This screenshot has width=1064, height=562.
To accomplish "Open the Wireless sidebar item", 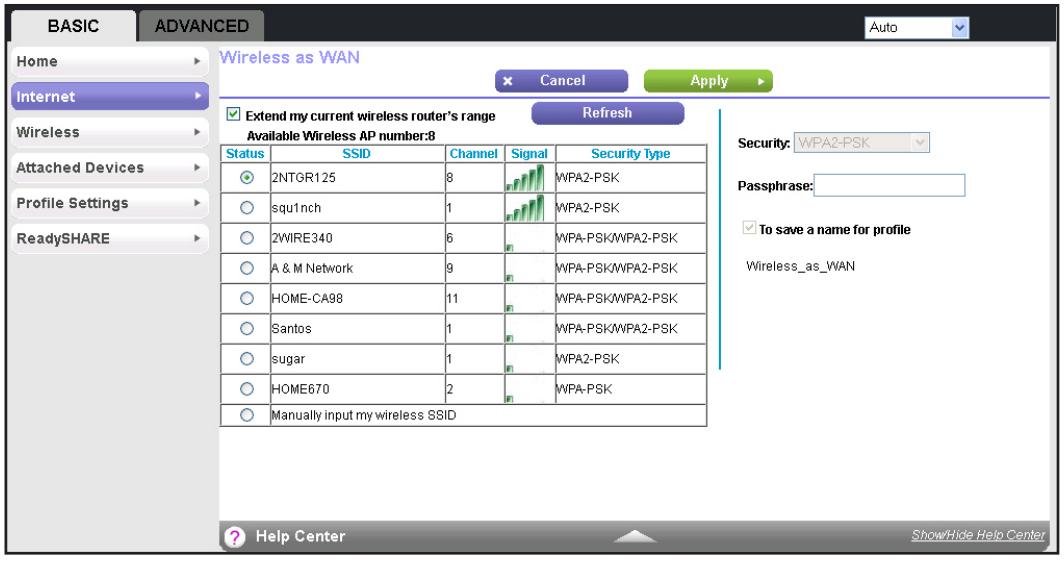I will (x=110, y=132).
